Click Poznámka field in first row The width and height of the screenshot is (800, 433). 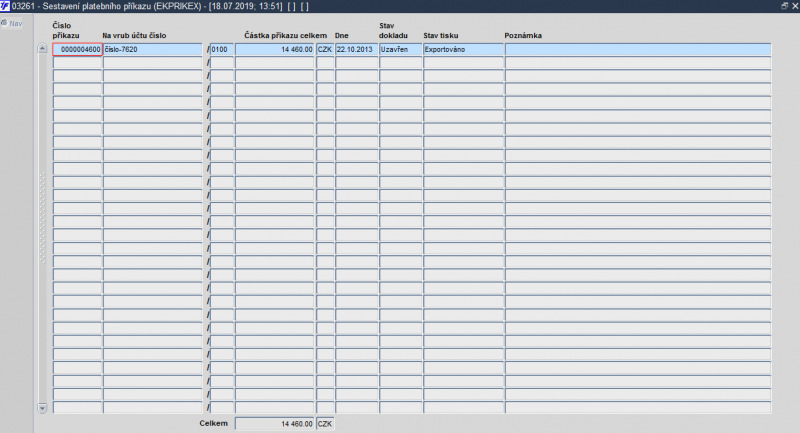(638, 49)
